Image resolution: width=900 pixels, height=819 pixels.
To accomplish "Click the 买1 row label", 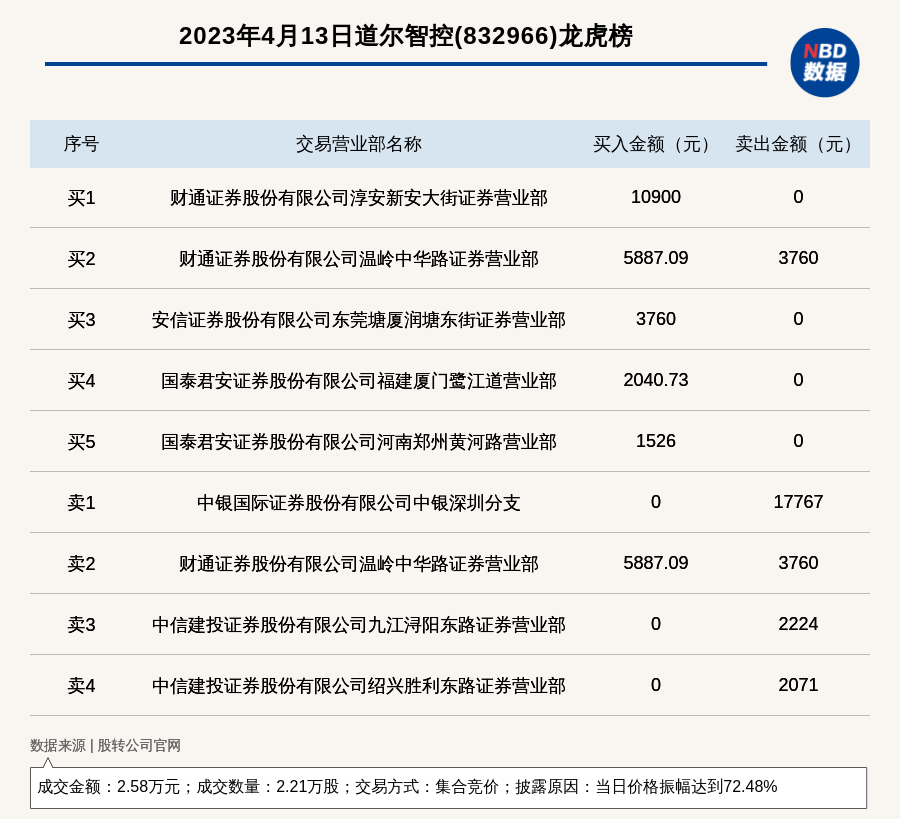I will 81,198.
